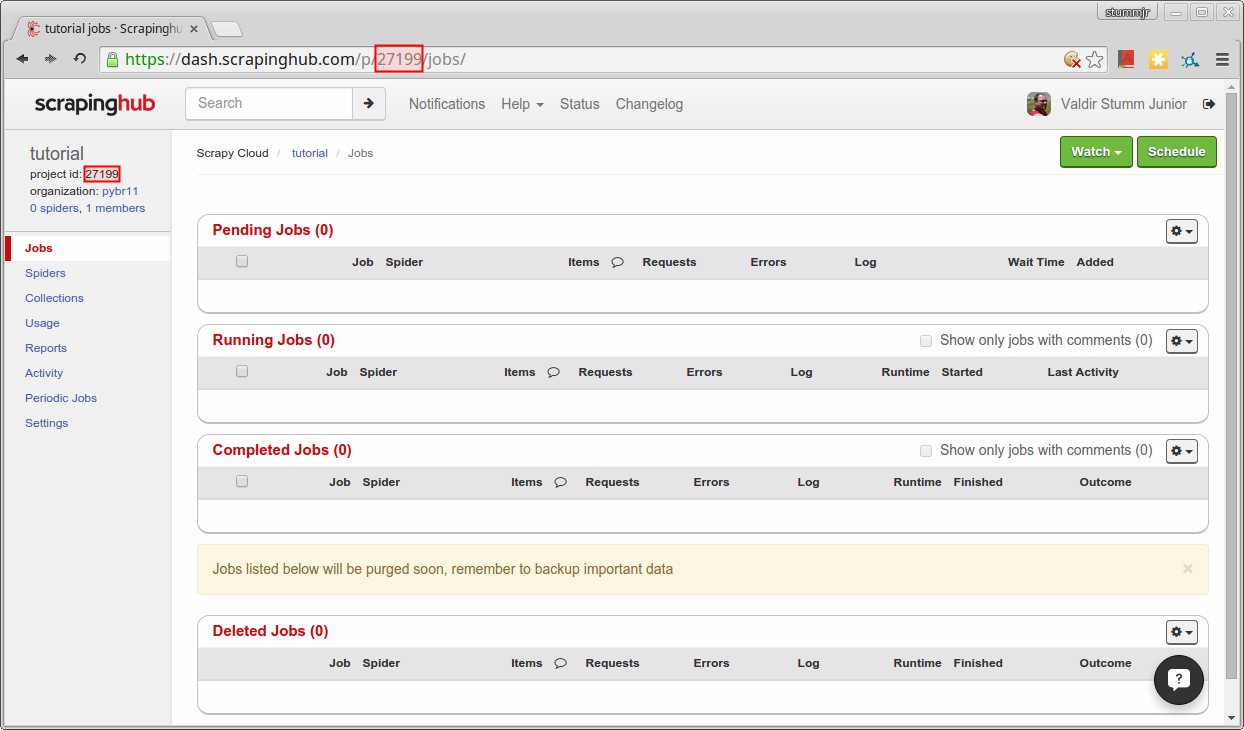
Task: Click the '1 members' link
Action: click(x=115, y=208)
